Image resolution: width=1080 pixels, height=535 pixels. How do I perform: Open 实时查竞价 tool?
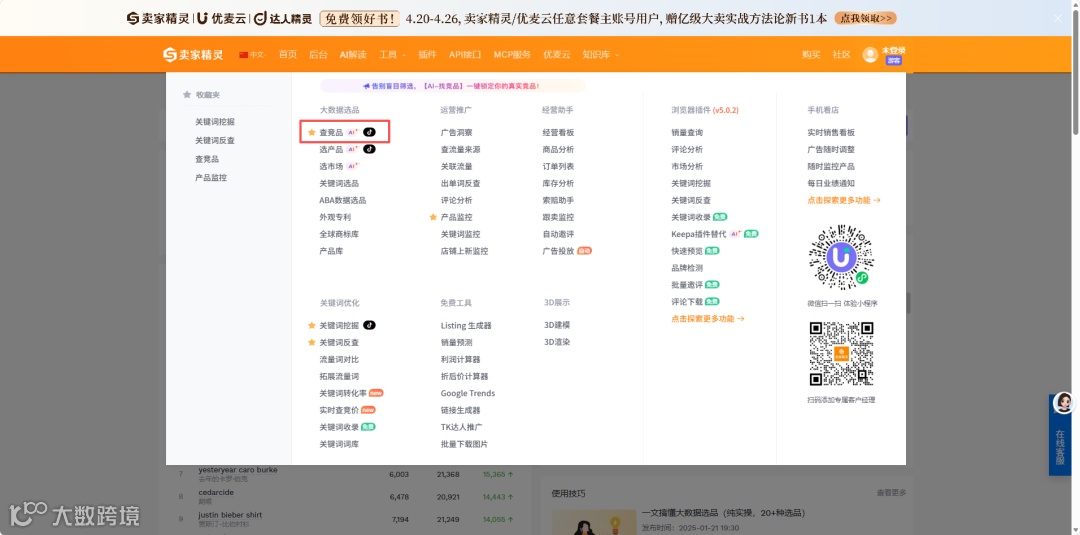339,410
